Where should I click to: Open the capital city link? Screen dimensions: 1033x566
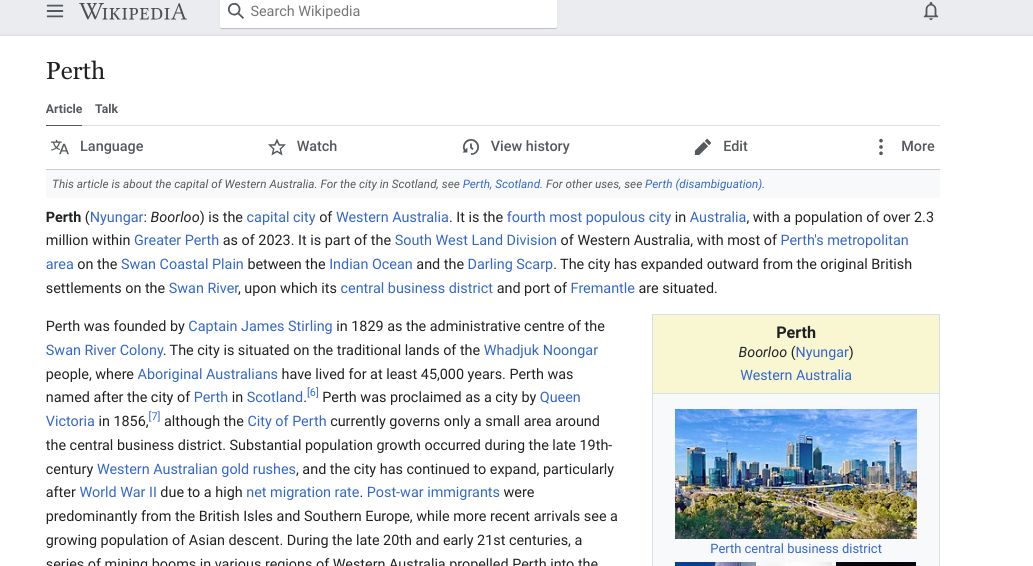coord(281,217)
